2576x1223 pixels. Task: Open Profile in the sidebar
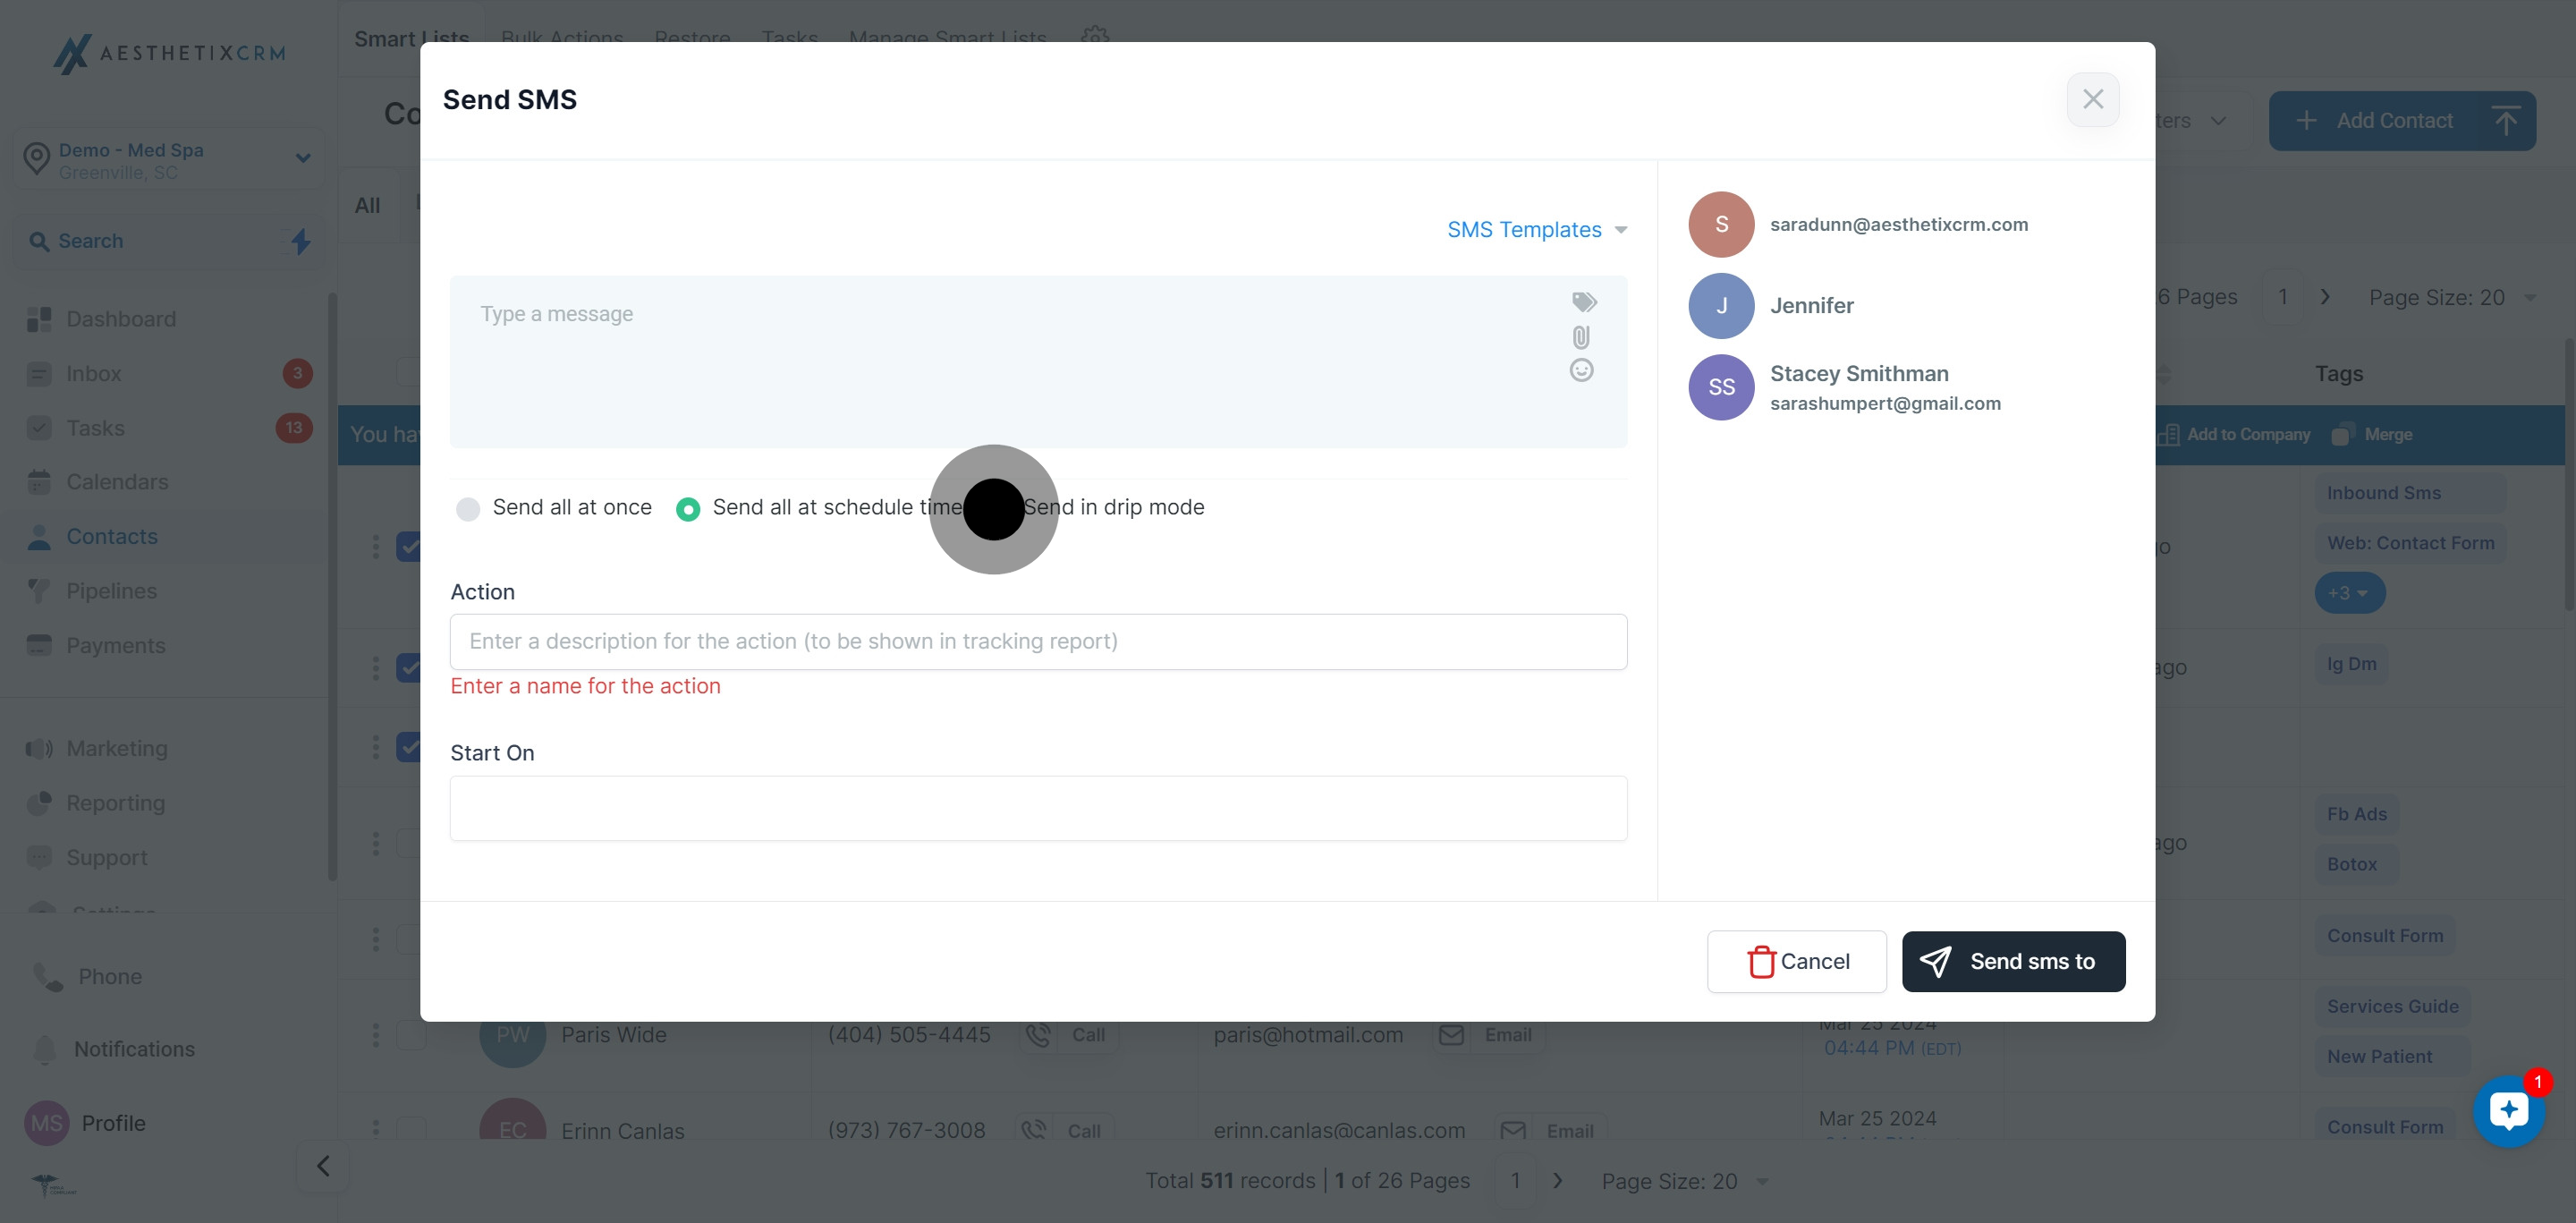click(113, 1123)
